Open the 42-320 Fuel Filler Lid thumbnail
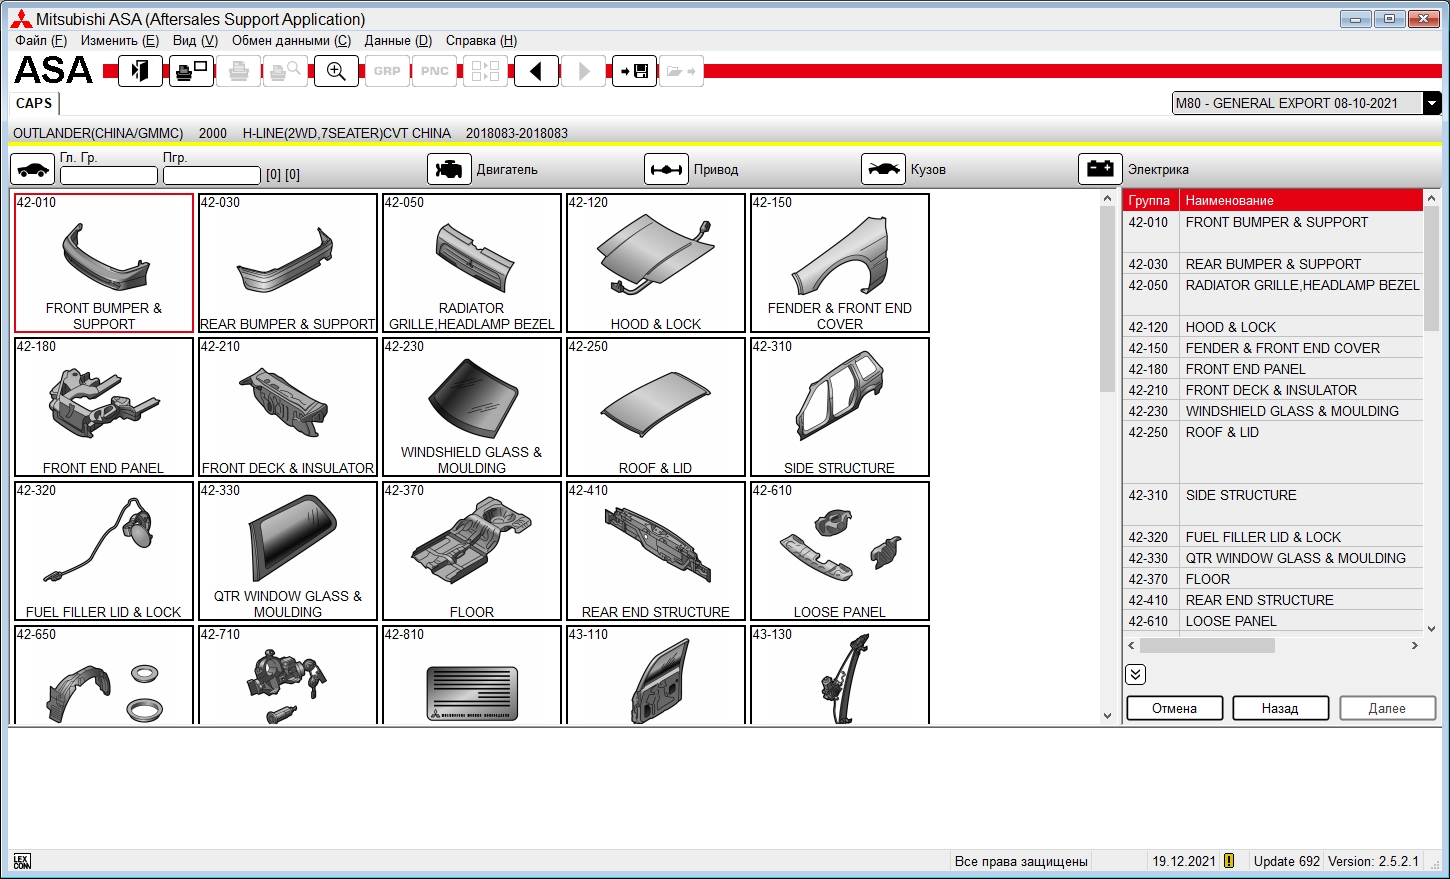This screenshot has width=1450, height=879. [104, 551]
